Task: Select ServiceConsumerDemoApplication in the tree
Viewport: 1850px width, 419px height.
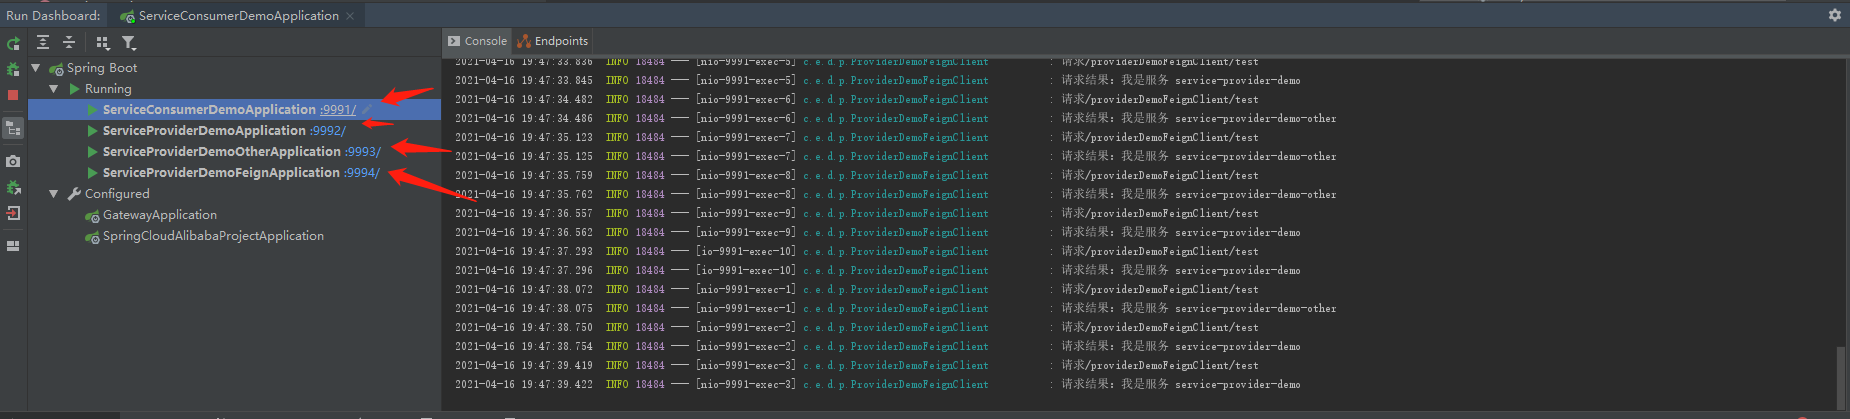Action: pos(209,110)
